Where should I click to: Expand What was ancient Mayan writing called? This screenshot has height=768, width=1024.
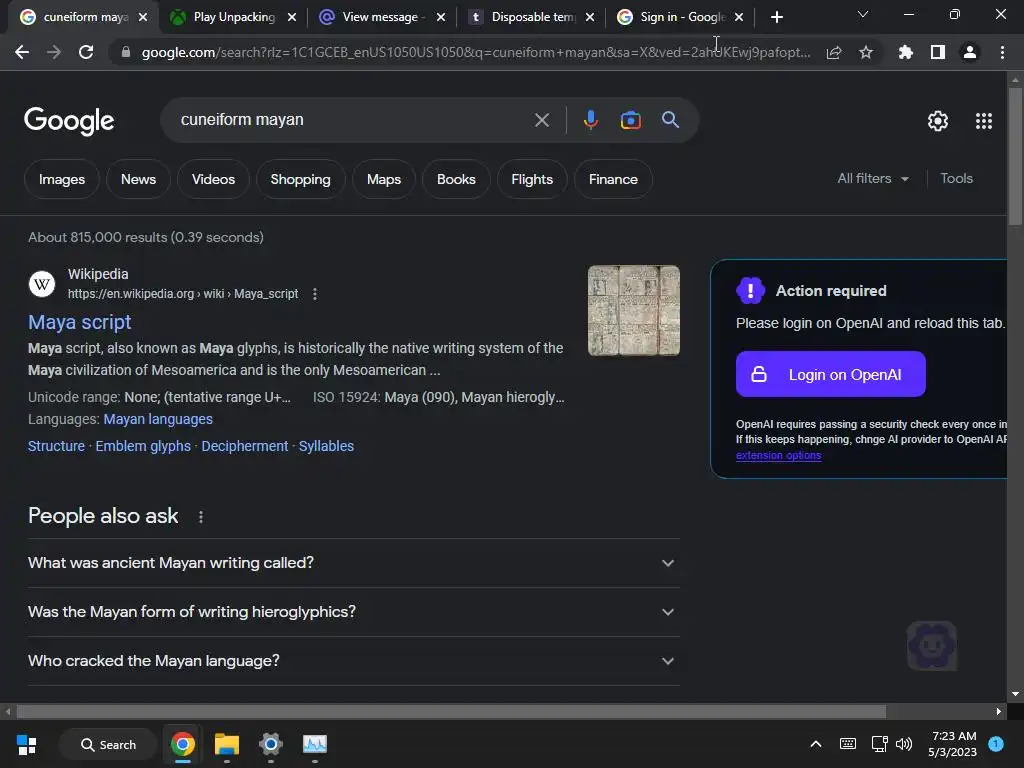354,563
